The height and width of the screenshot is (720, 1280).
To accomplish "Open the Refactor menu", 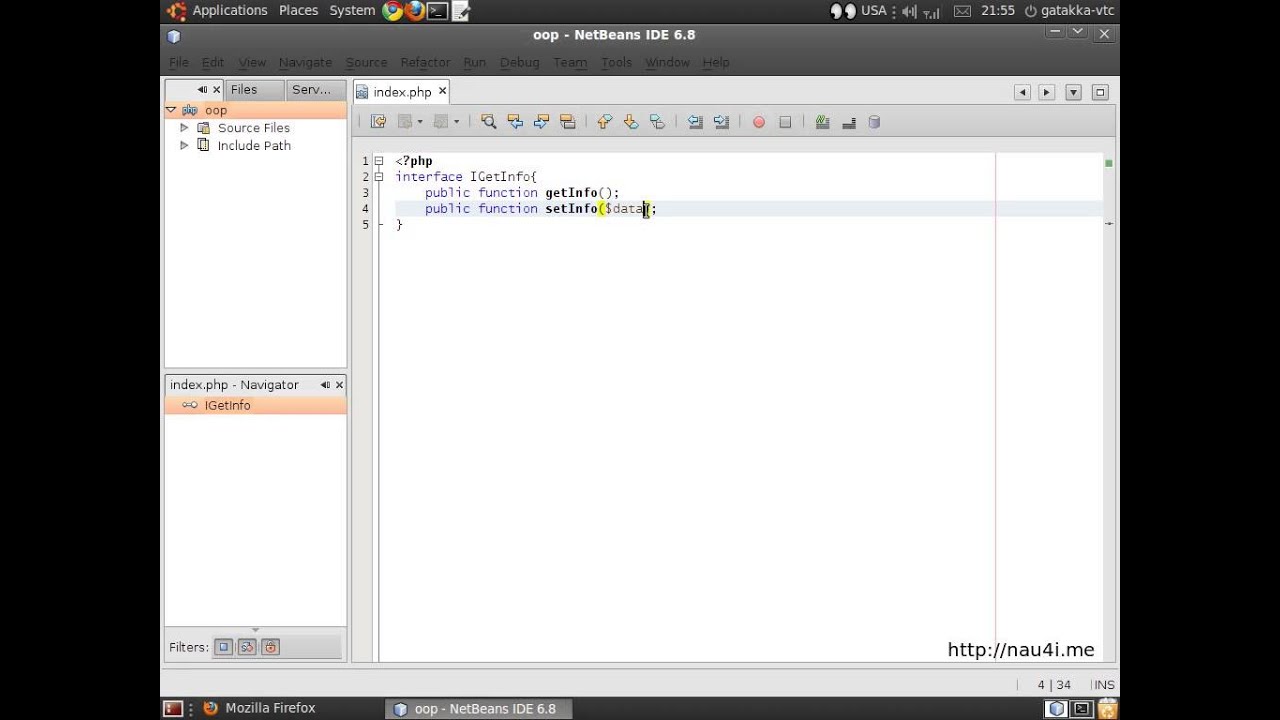I will [x=425, y=62].
